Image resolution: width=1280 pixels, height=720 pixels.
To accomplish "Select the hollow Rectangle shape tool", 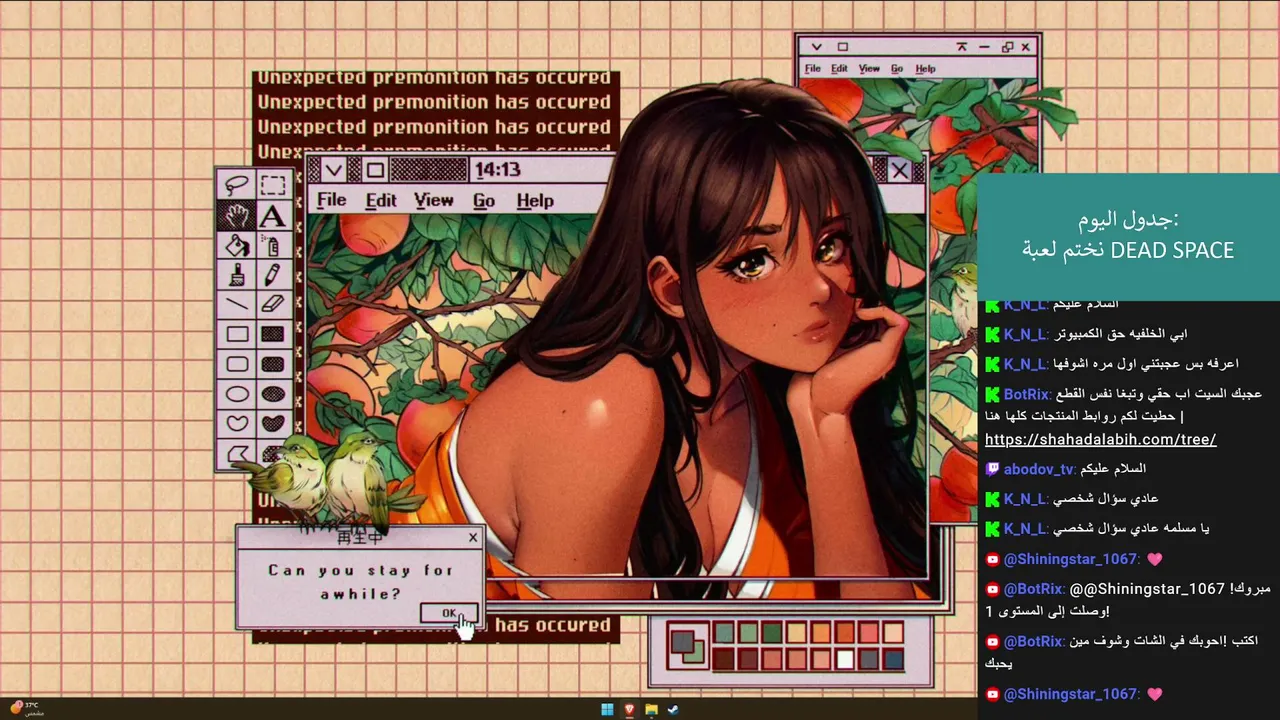I will point(237,334).
